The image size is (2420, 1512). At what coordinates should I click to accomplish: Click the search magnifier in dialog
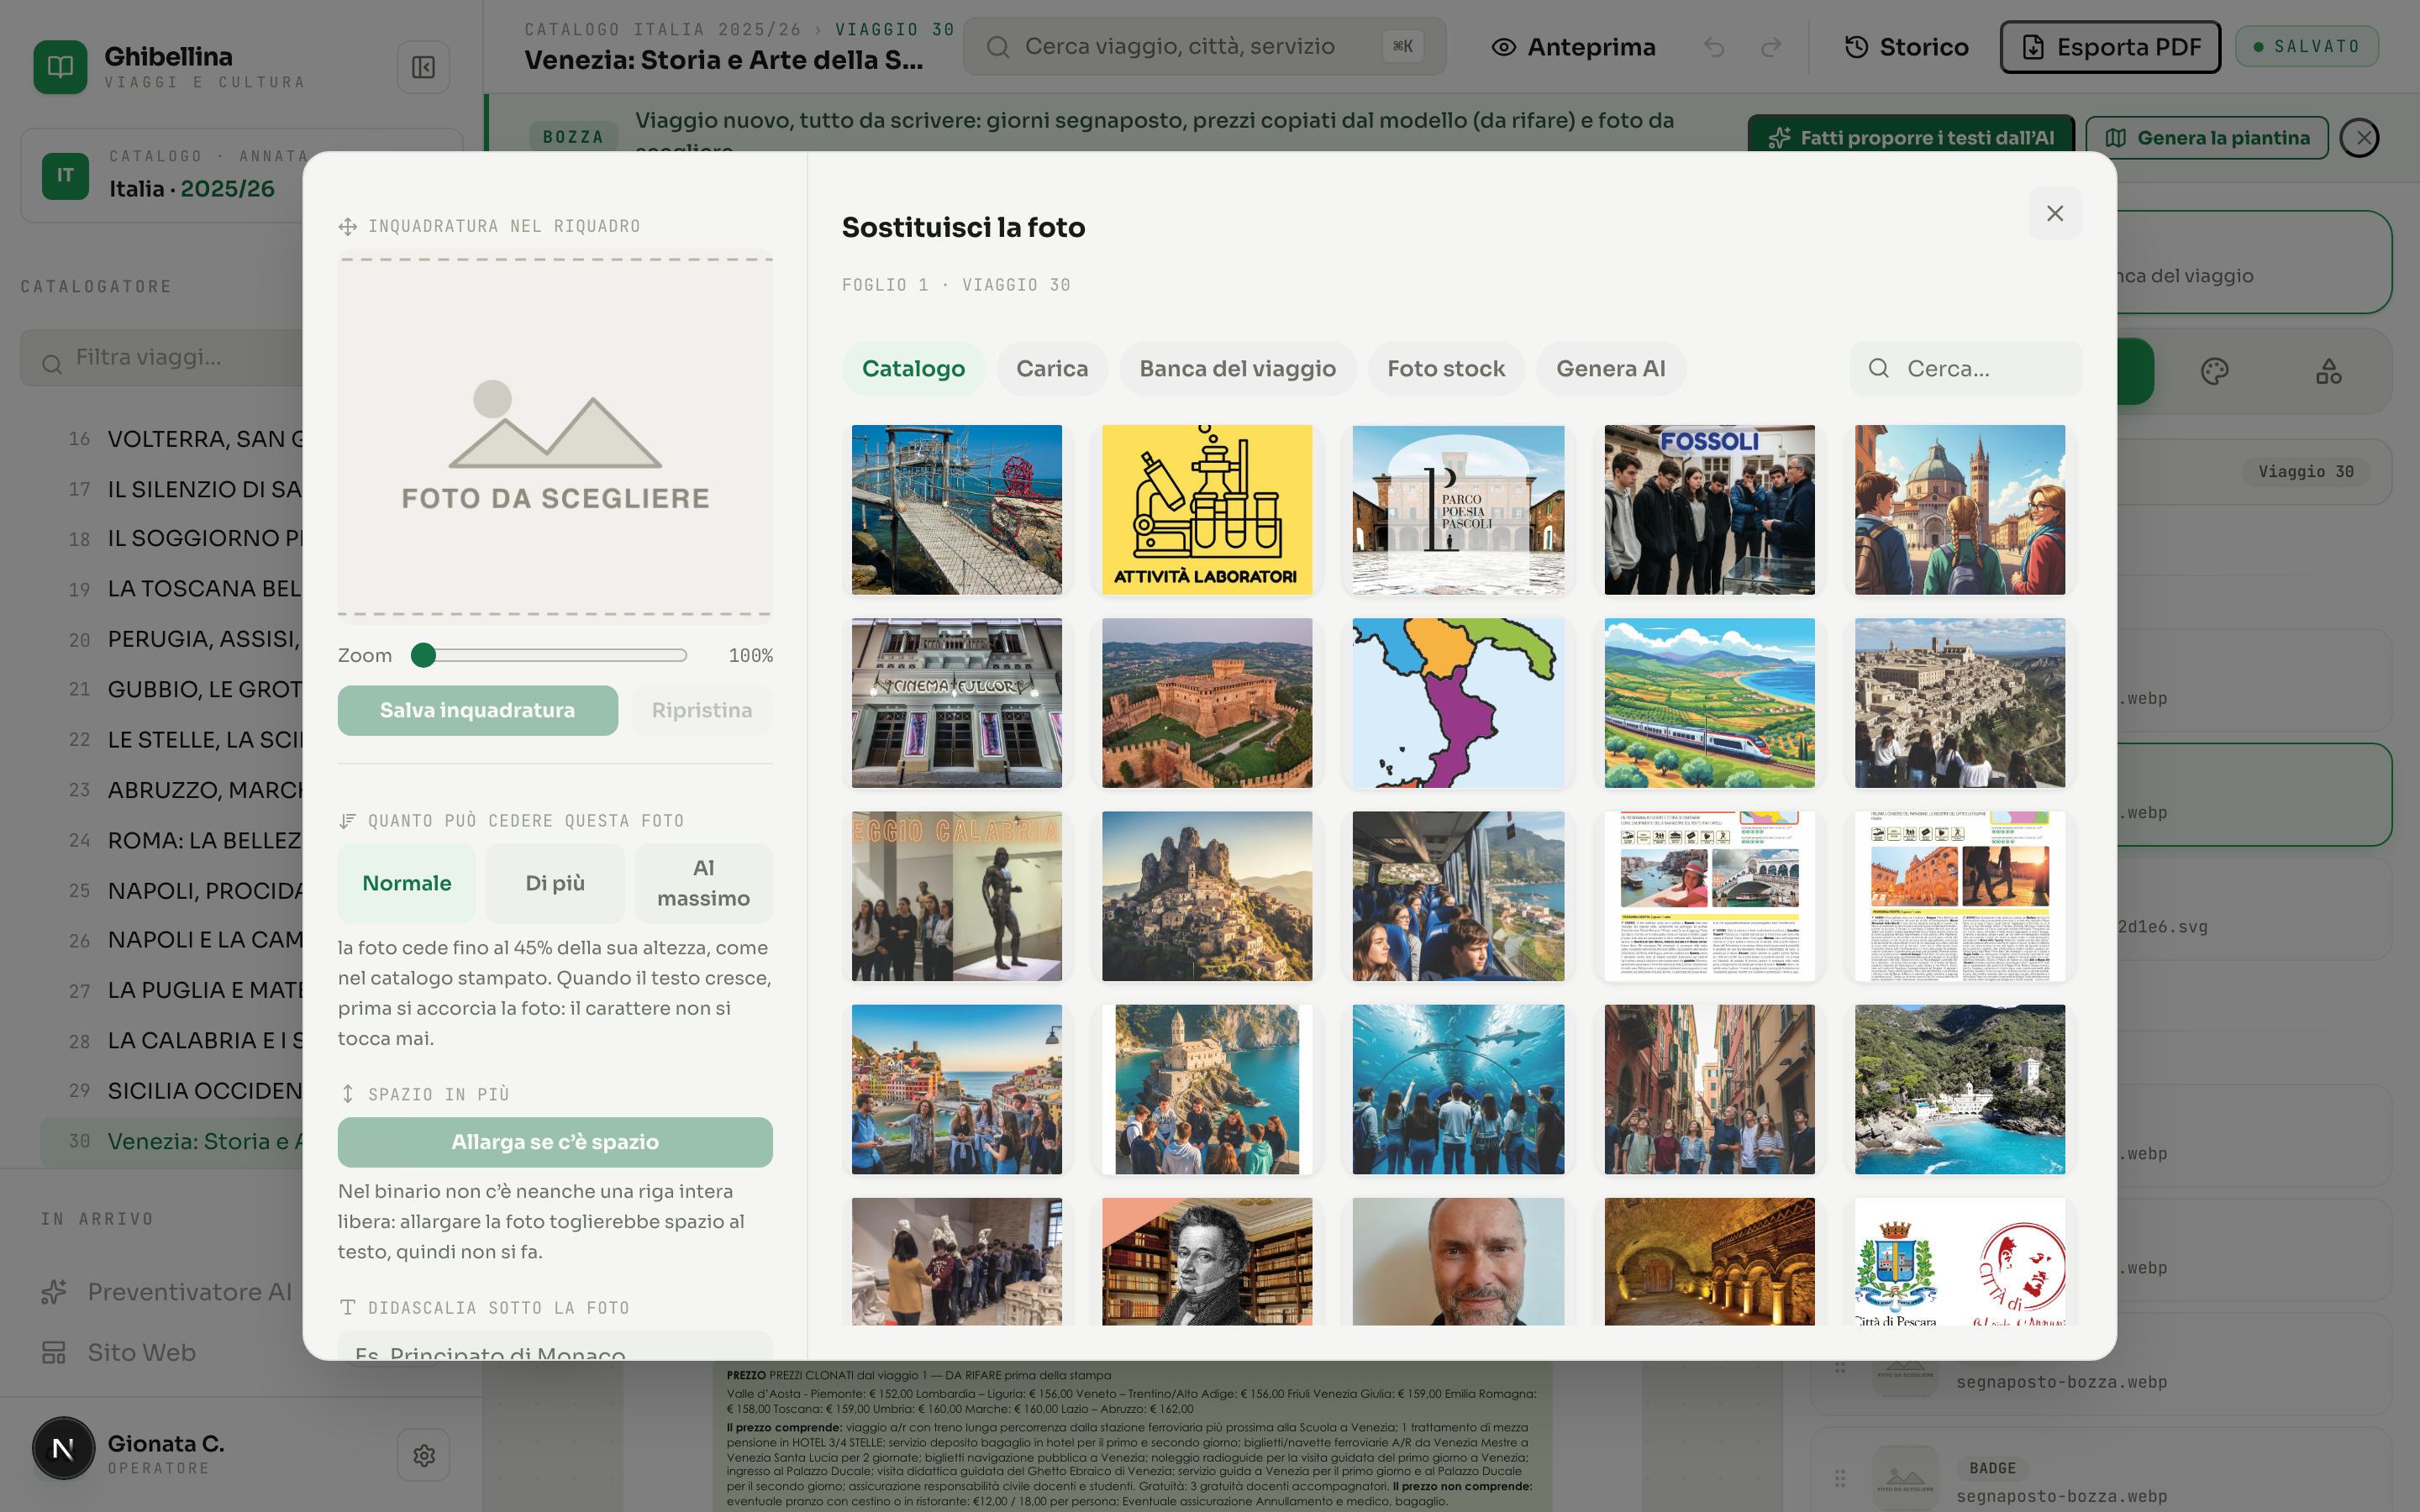coord(1878,369)
